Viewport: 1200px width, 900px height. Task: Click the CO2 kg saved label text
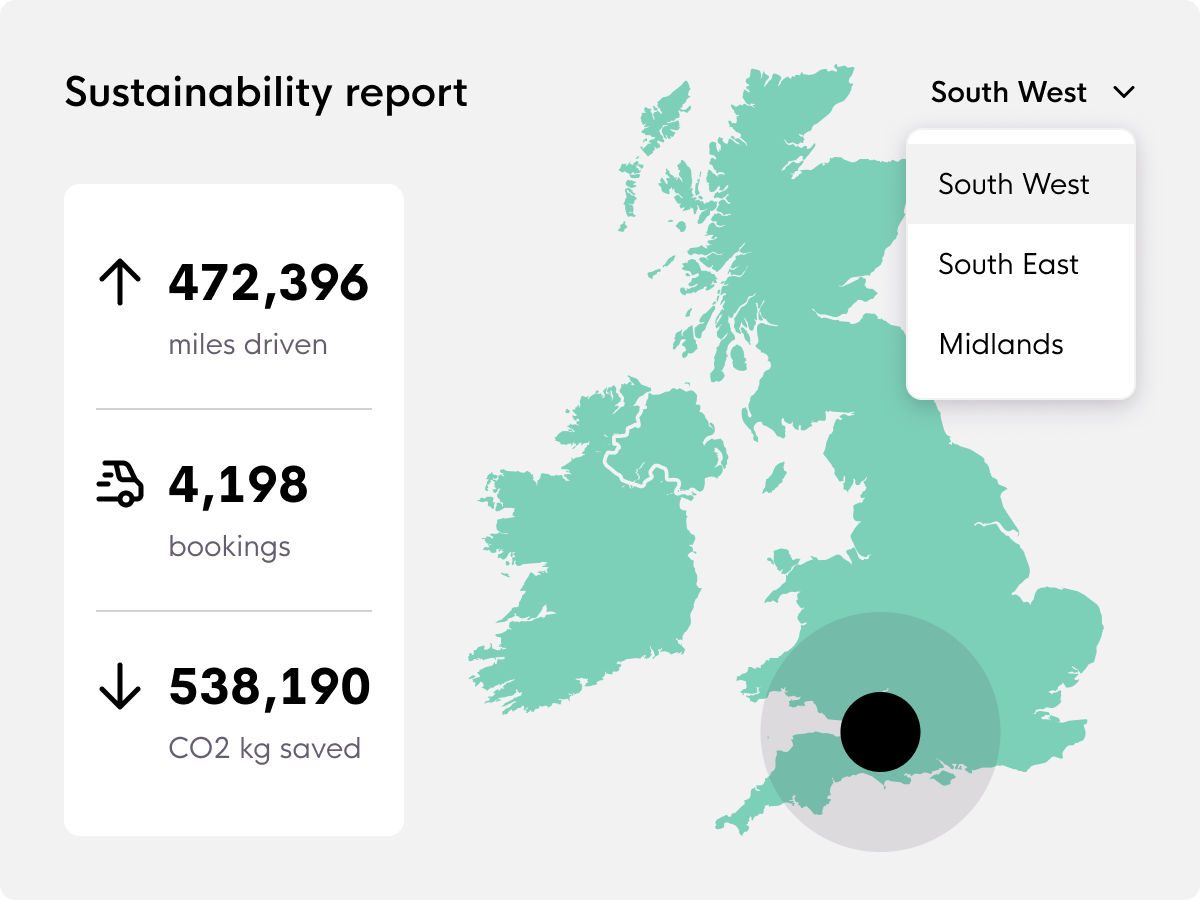click(x=264, y=749)
